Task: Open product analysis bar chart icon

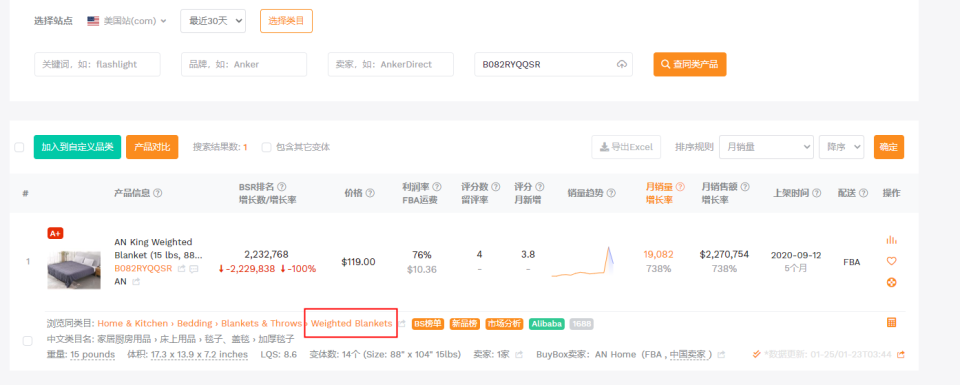Action: click(x=891, y=240)
